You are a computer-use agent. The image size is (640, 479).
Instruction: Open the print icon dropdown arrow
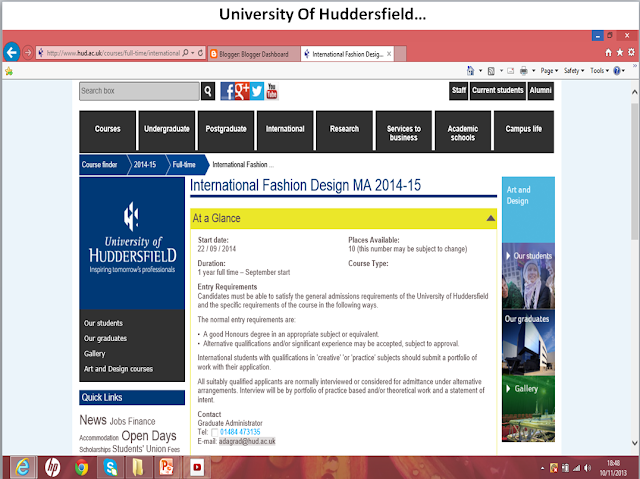click(x=533, y=71)
